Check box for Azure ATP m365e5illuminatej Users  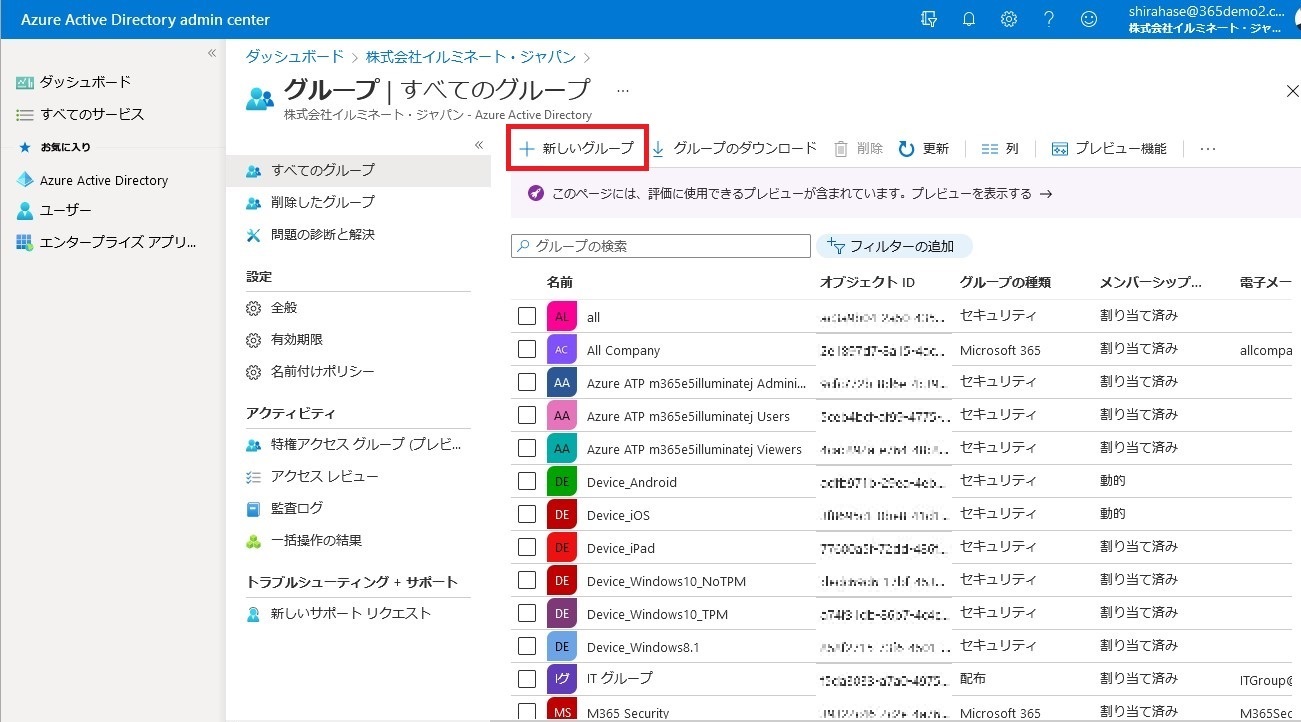tap(527, 415)
